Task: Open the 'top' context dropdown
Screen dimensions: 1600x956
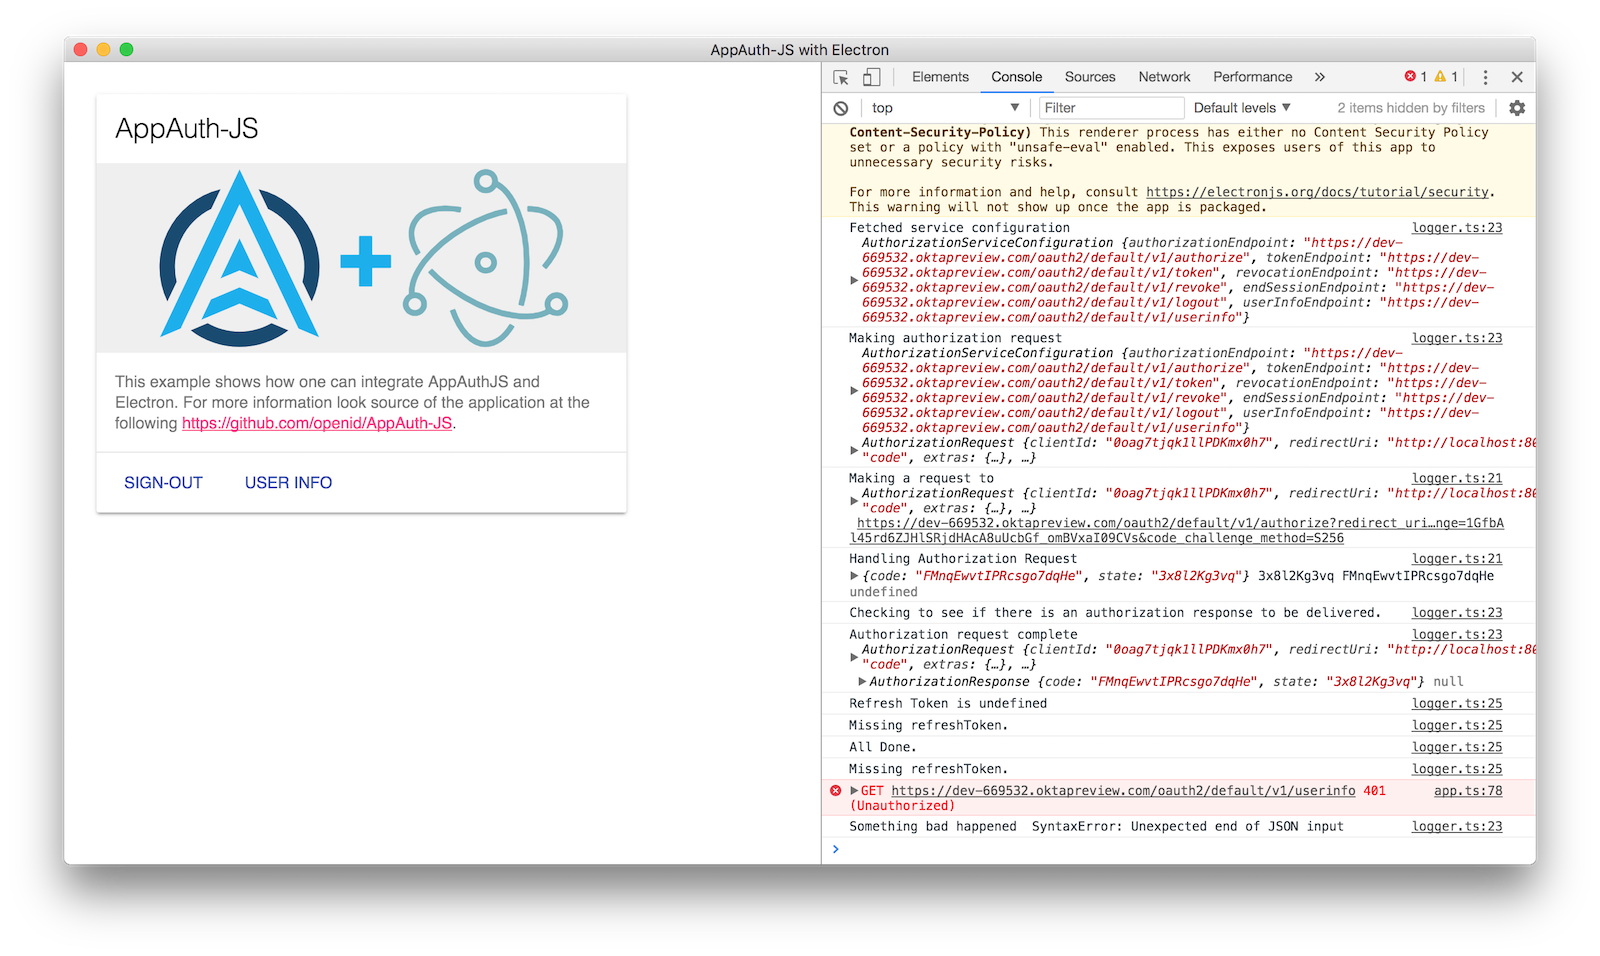Action: [x=944, y=108]
